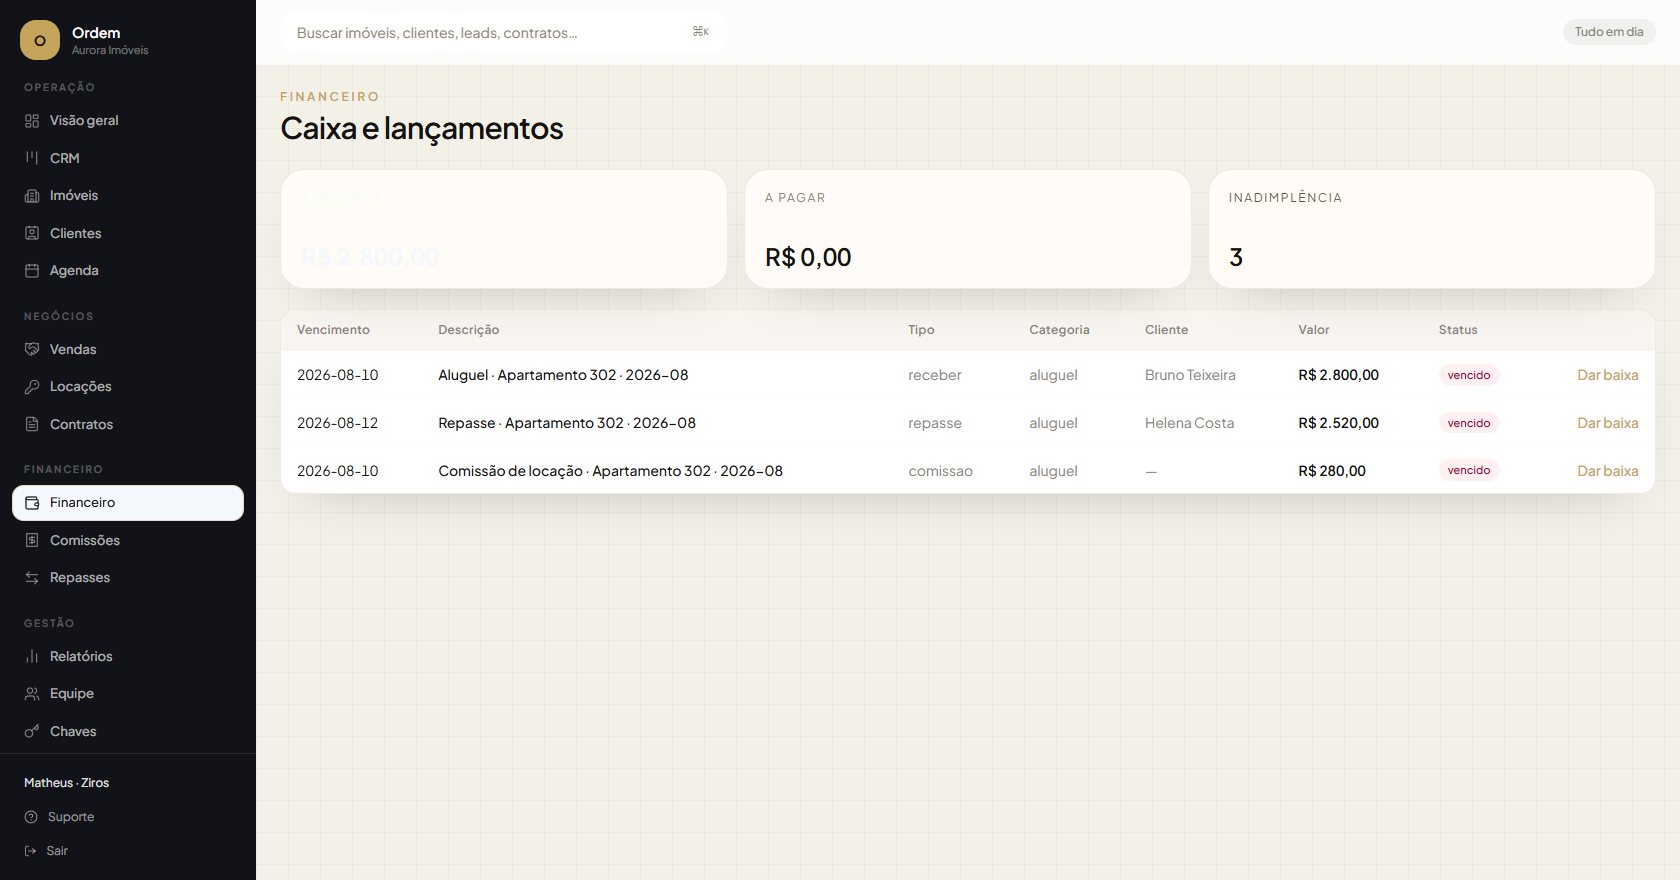1680x880 pixels.
Task: Click the Suporte help circle icon
Action: tap(31, 817)
